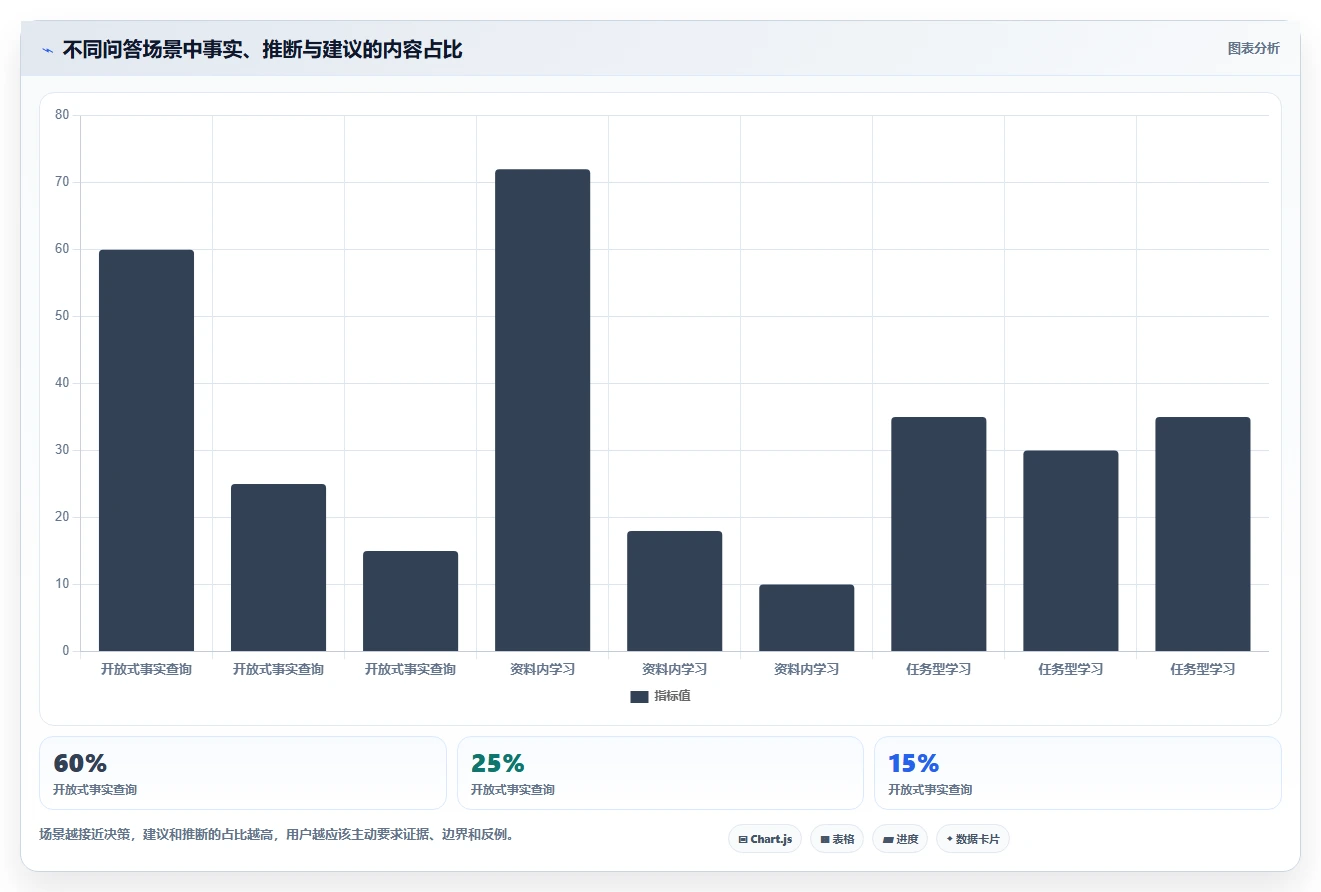Open the 15% stat card
The width and height of the screenshot is (1321, 892).
[1078, 773]
